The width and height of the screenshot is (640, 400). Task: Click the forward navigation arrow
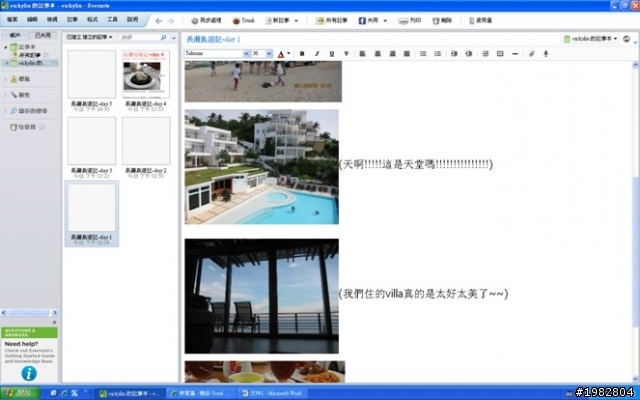point(171,21)
